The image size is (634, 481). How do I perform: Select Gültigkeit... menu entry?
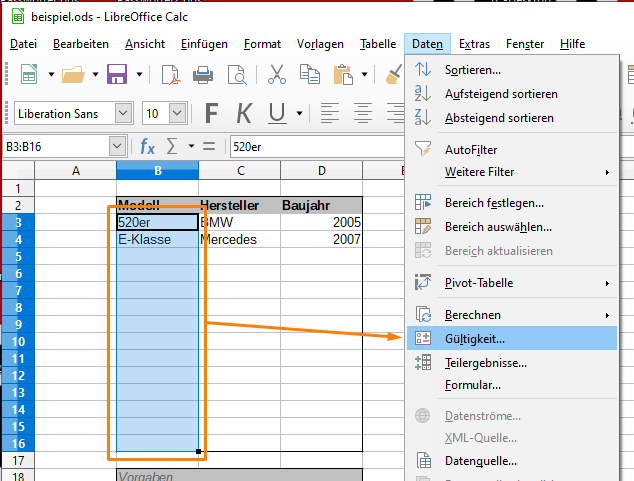click(x=512, y=338)
